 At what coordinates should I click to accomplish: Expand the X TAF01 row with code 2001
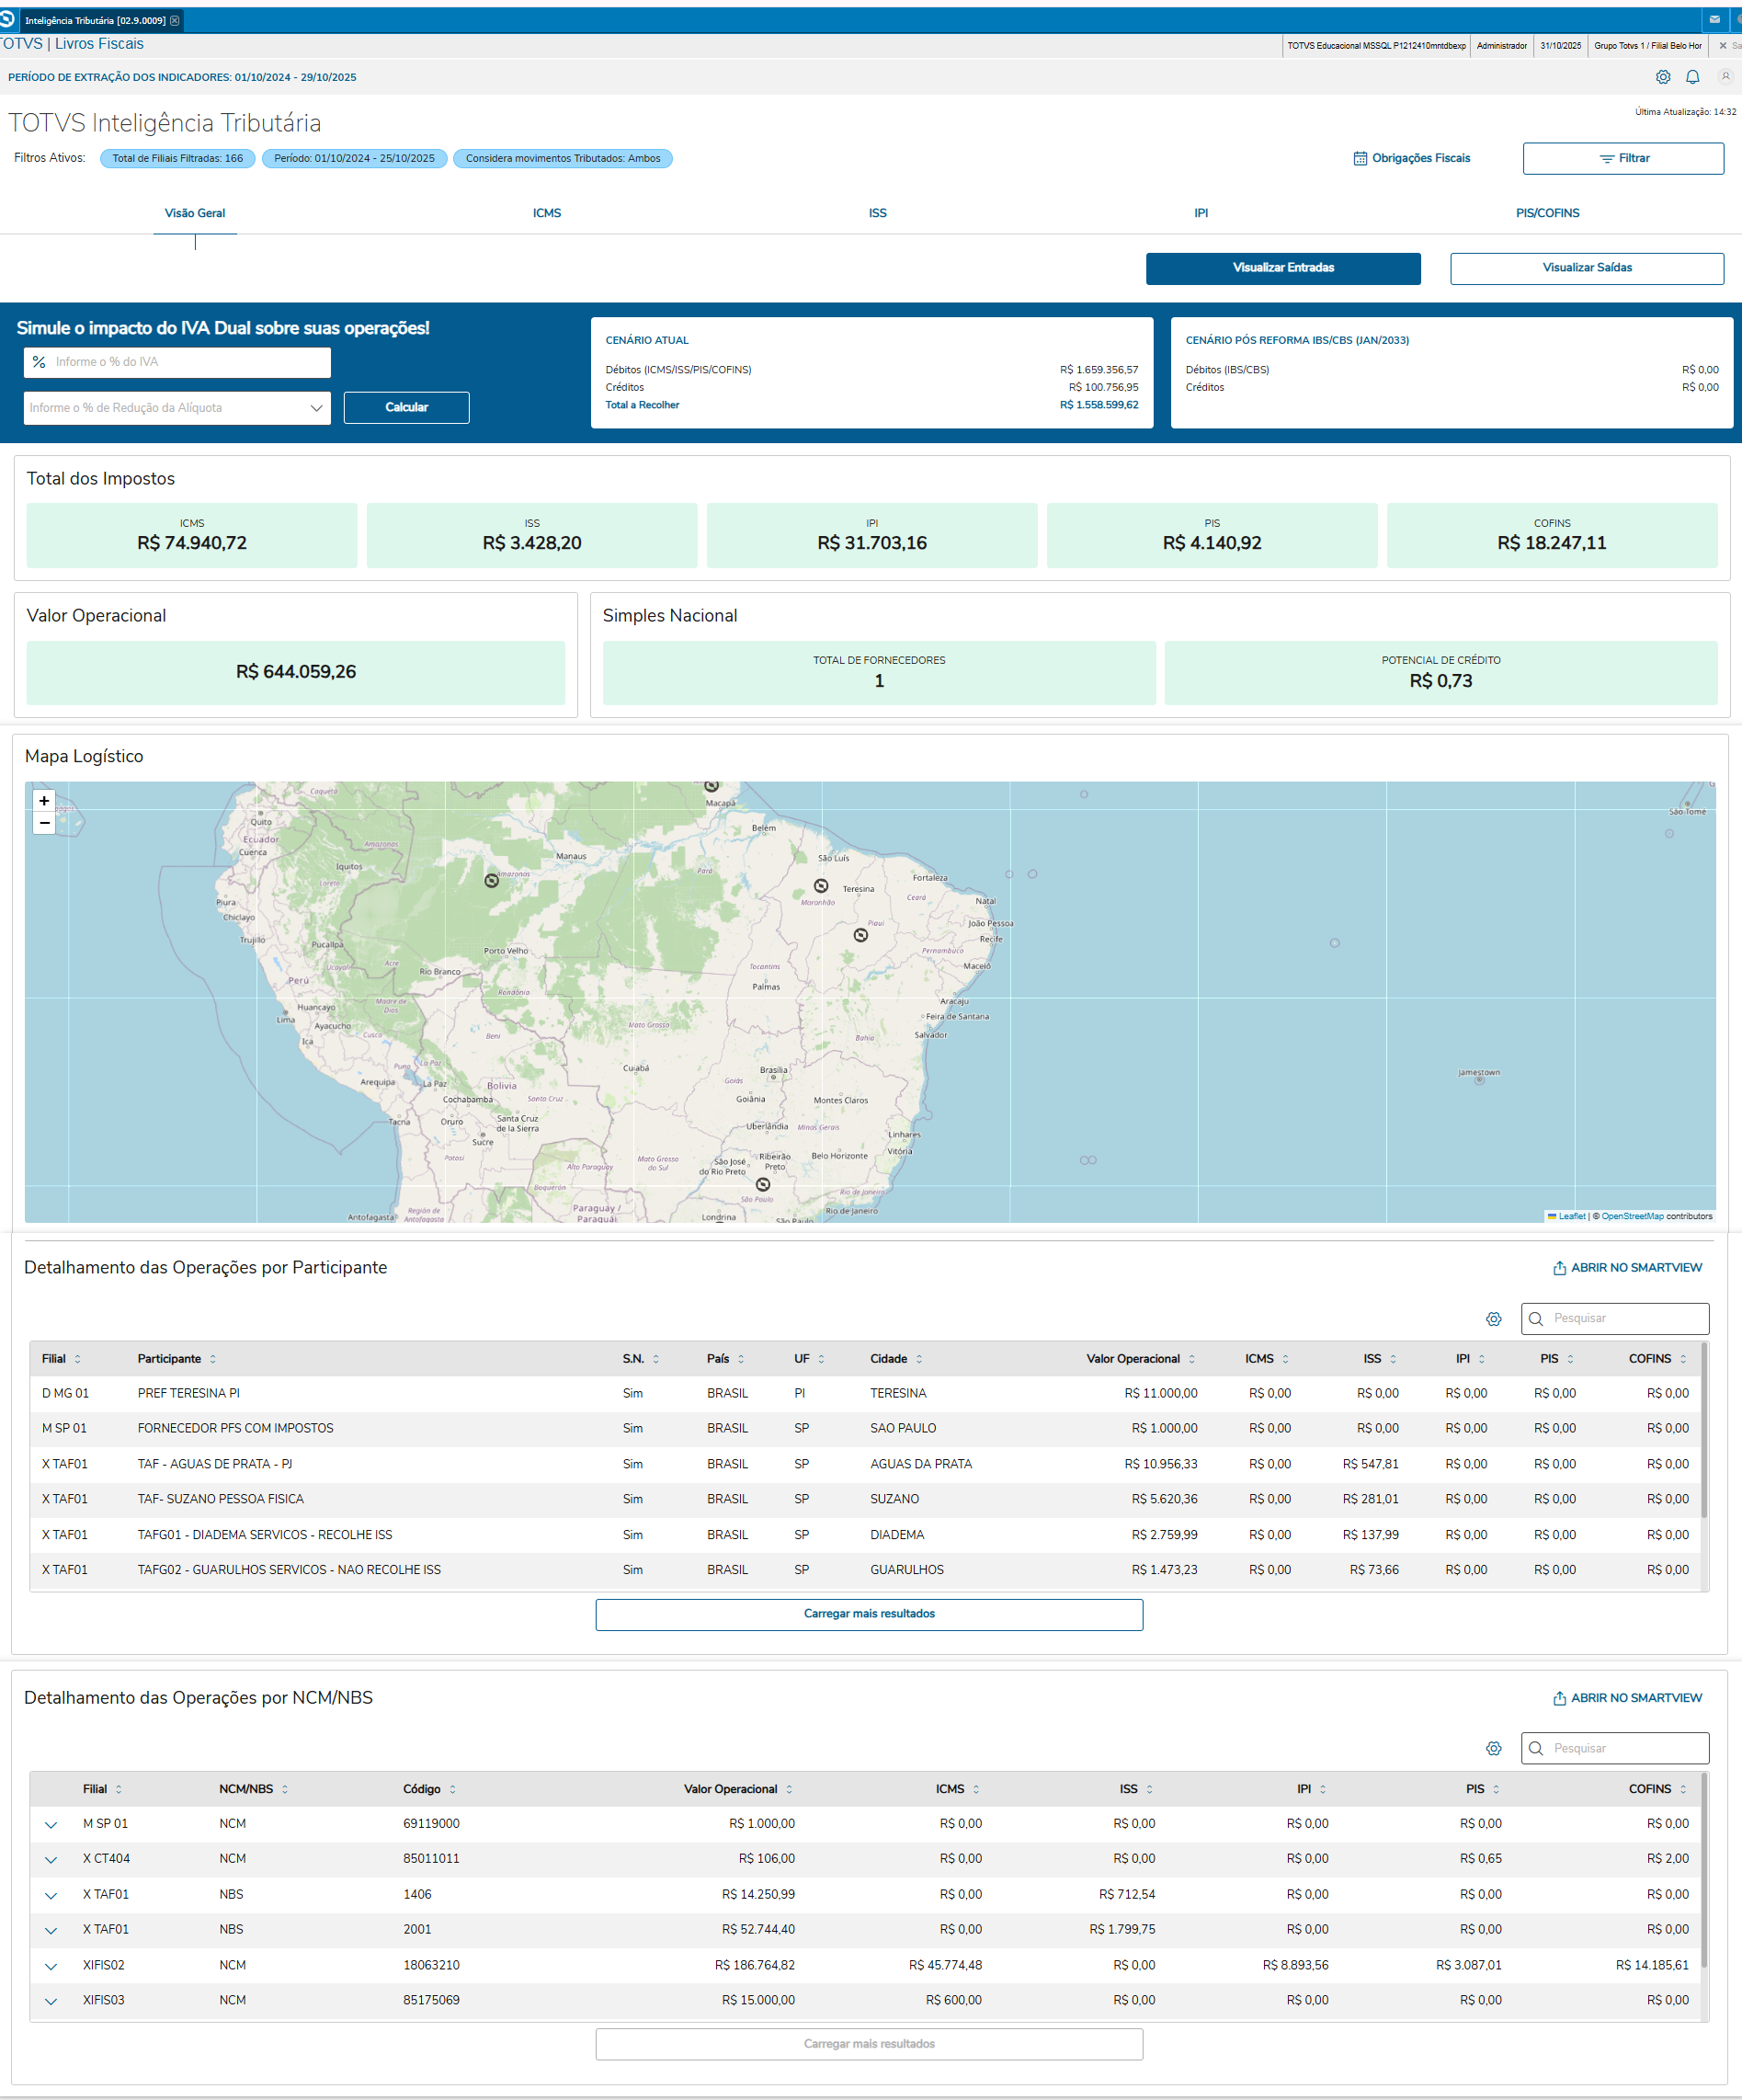point(51,1930)
